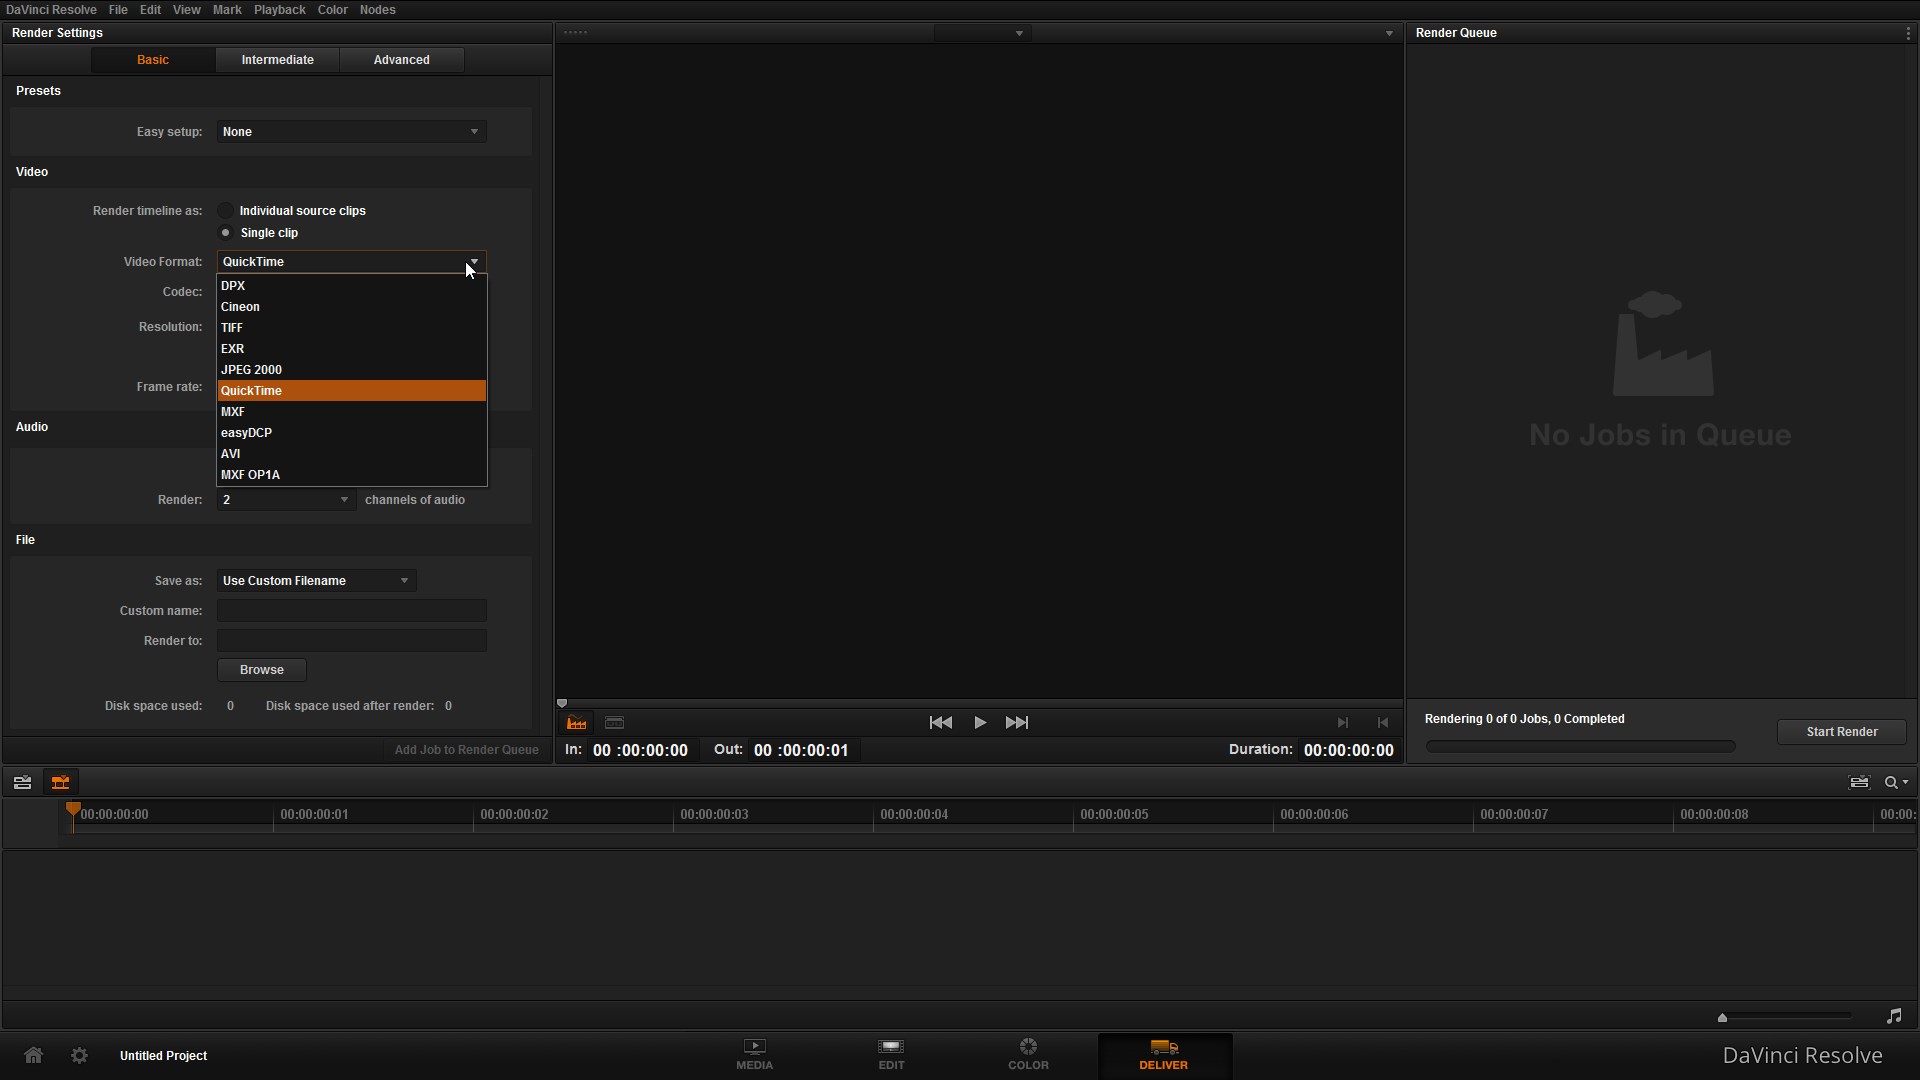Toggle the orange timeline mode icon
This screenshot has height=1080, width=1920.
click(60, 782)
